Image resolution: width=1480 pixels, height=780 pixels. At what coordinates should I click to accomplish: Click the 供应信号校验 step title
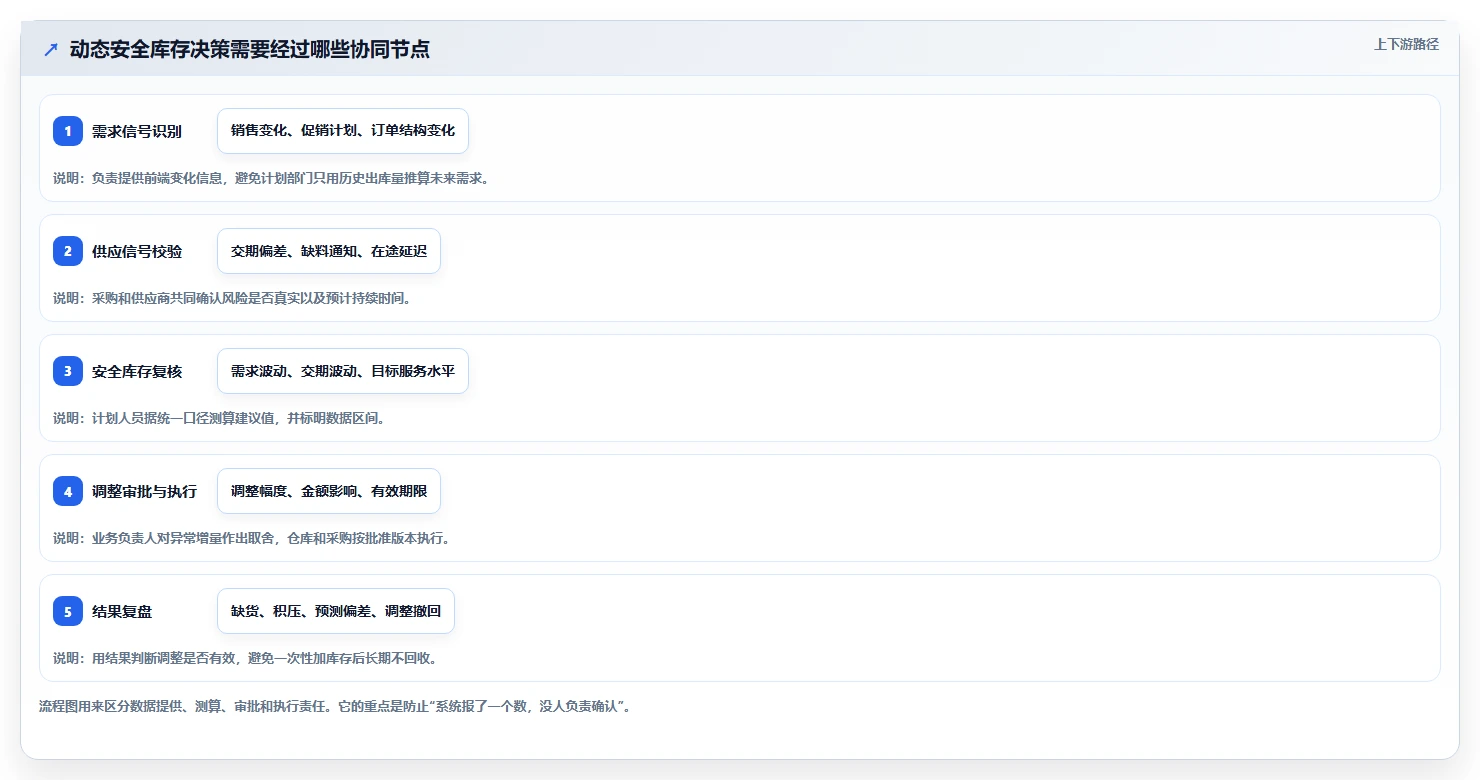pos(137,251)
